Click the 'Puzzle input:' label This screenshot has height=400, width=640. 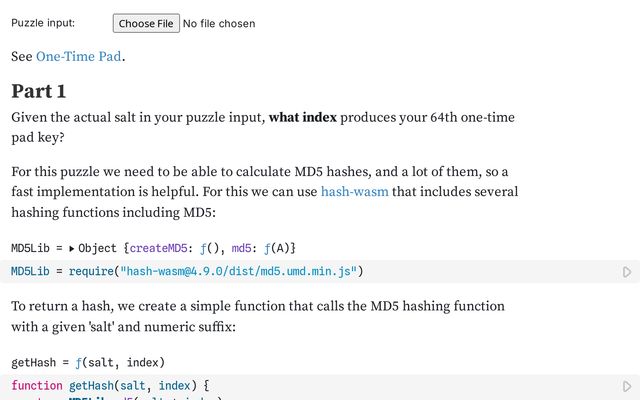[42, 23]
